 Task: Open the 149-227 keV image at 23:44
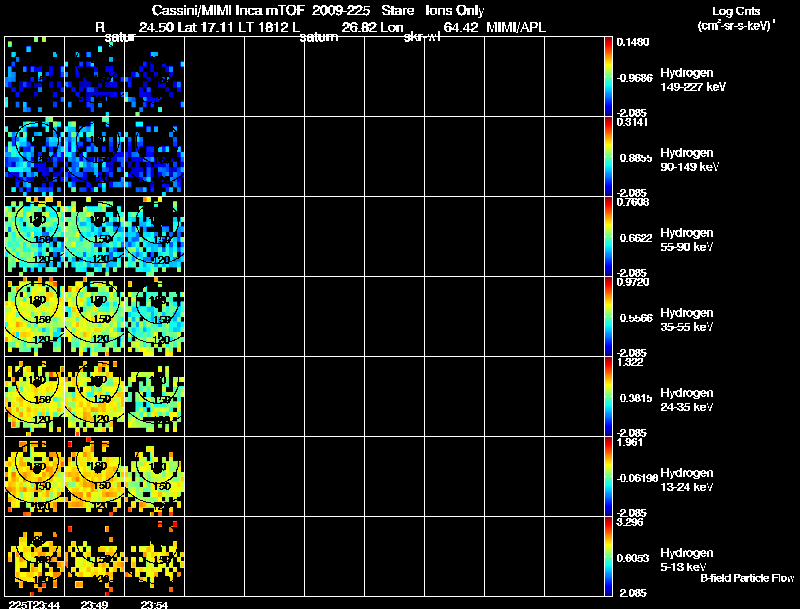(x=35, y=77)
